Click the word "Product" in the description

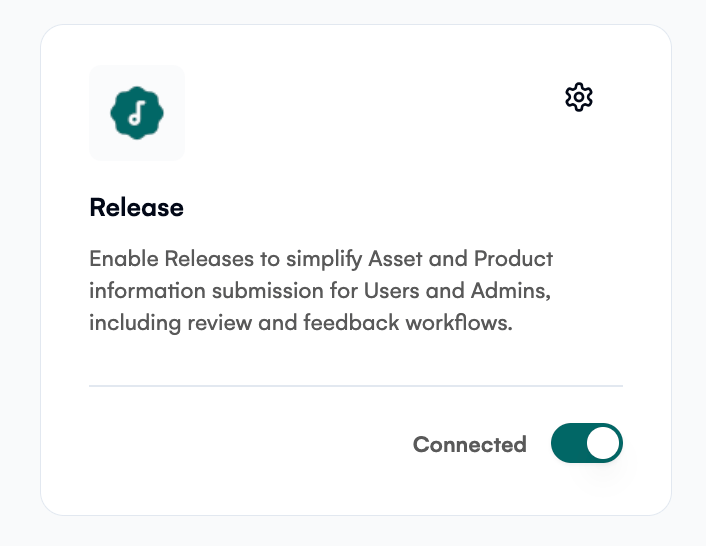pyautogui.click(x=513, y=259)
